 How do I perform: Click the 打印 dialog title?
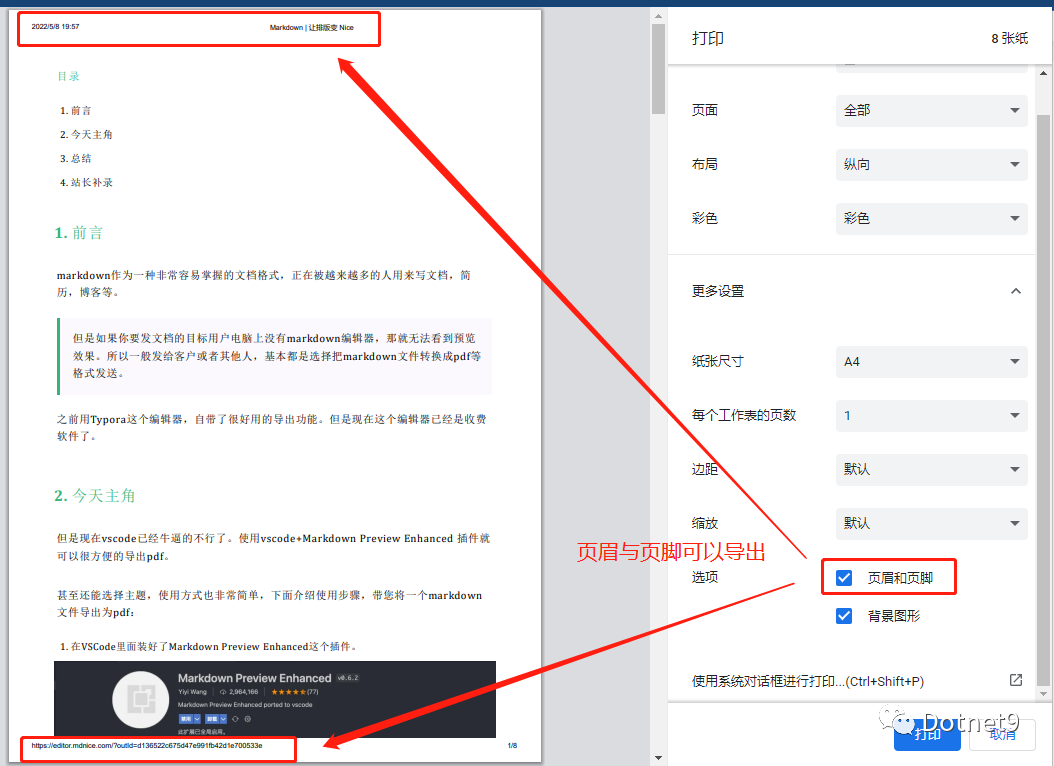click(x=708, y=38)
